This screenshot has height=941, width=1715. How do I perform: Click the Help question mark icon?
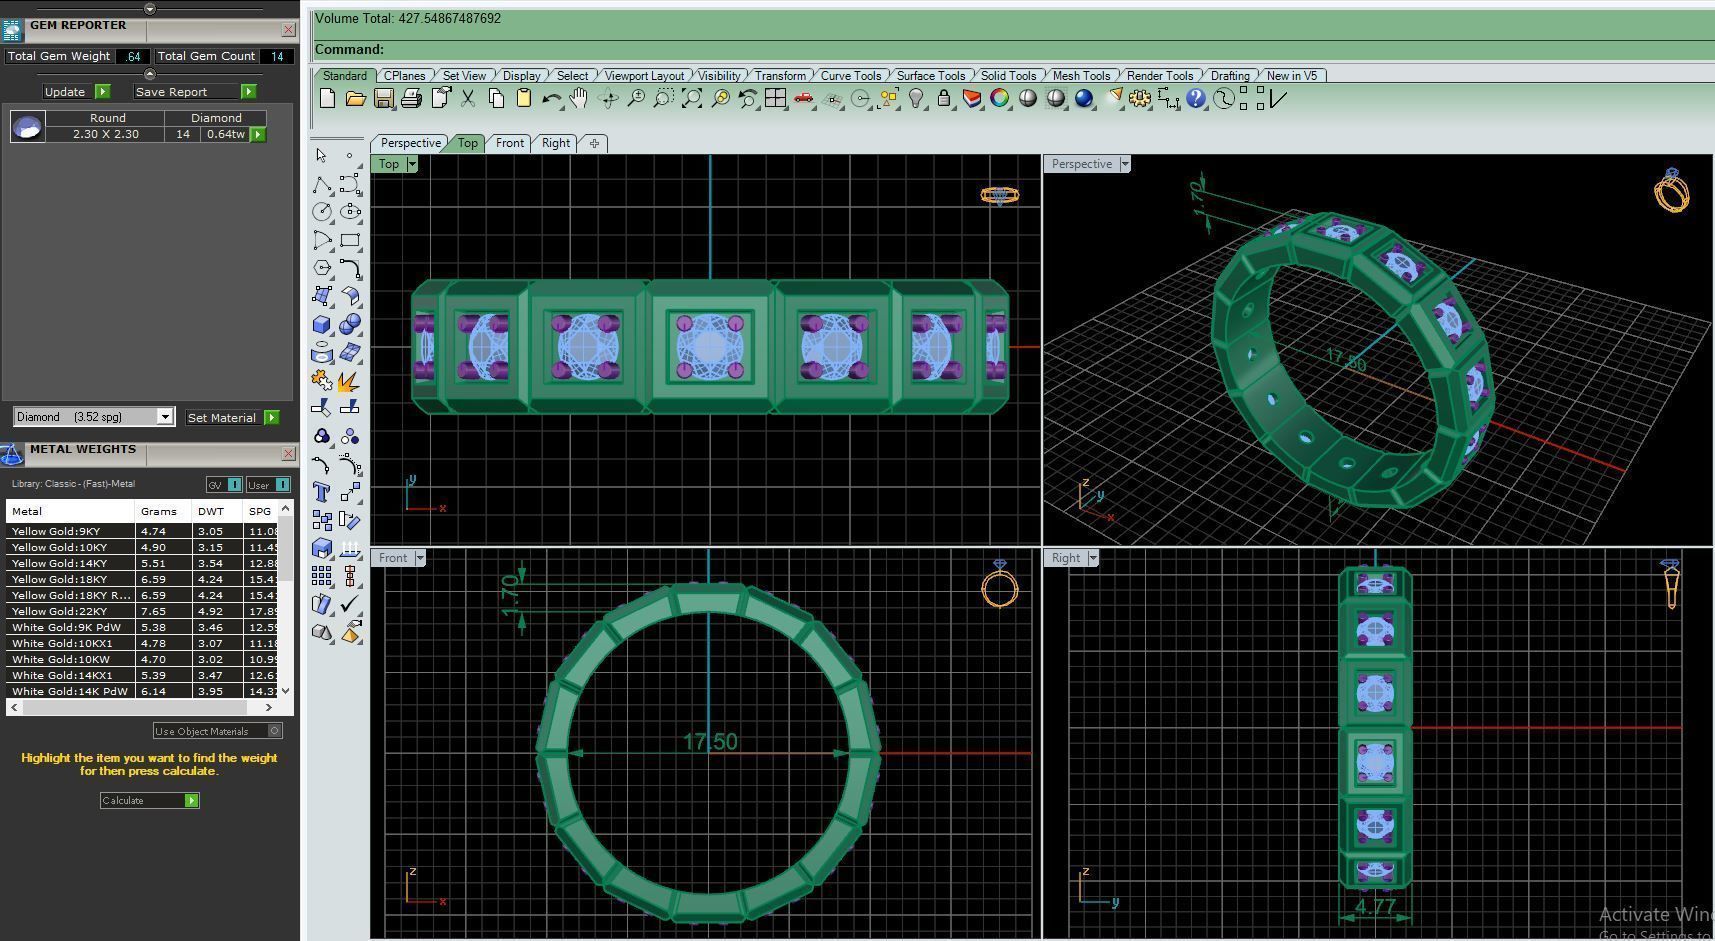(1196, 98)
